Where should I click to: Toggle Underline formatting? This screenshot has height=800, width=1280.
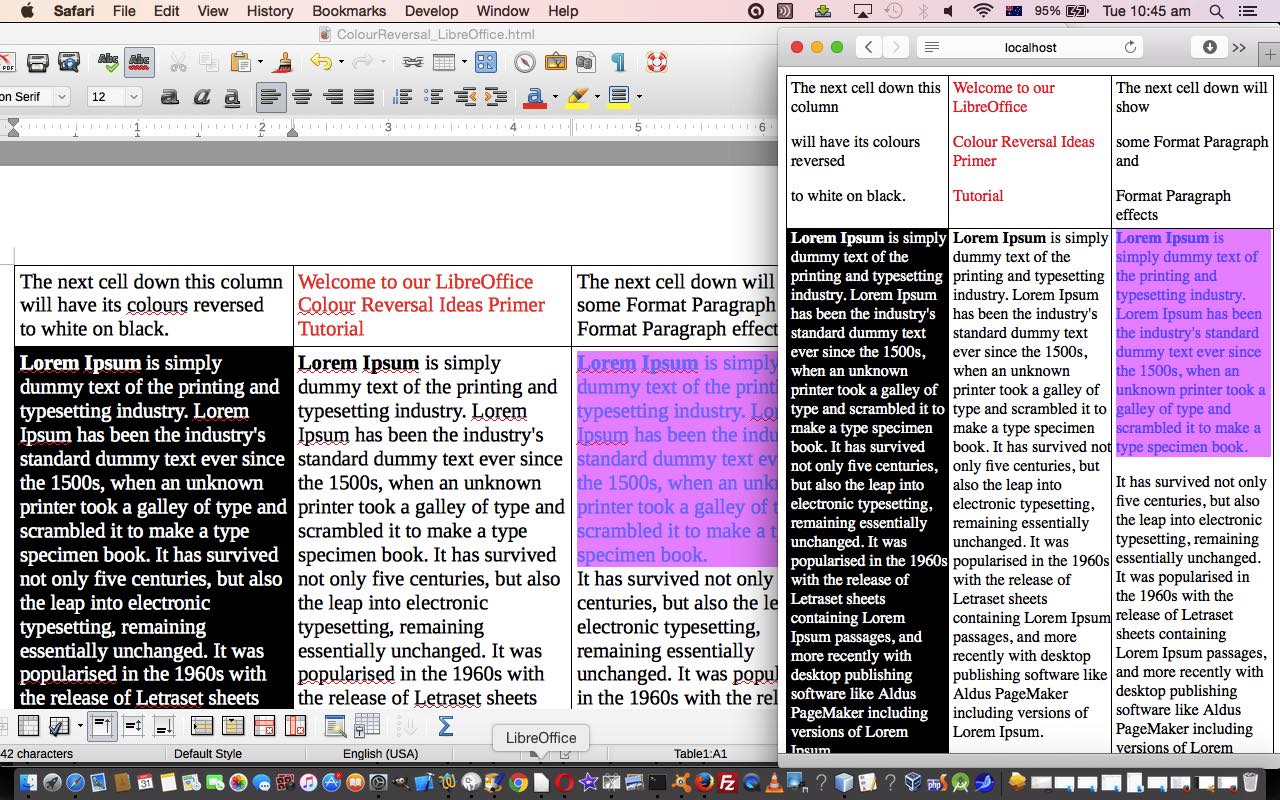[232, 97]
